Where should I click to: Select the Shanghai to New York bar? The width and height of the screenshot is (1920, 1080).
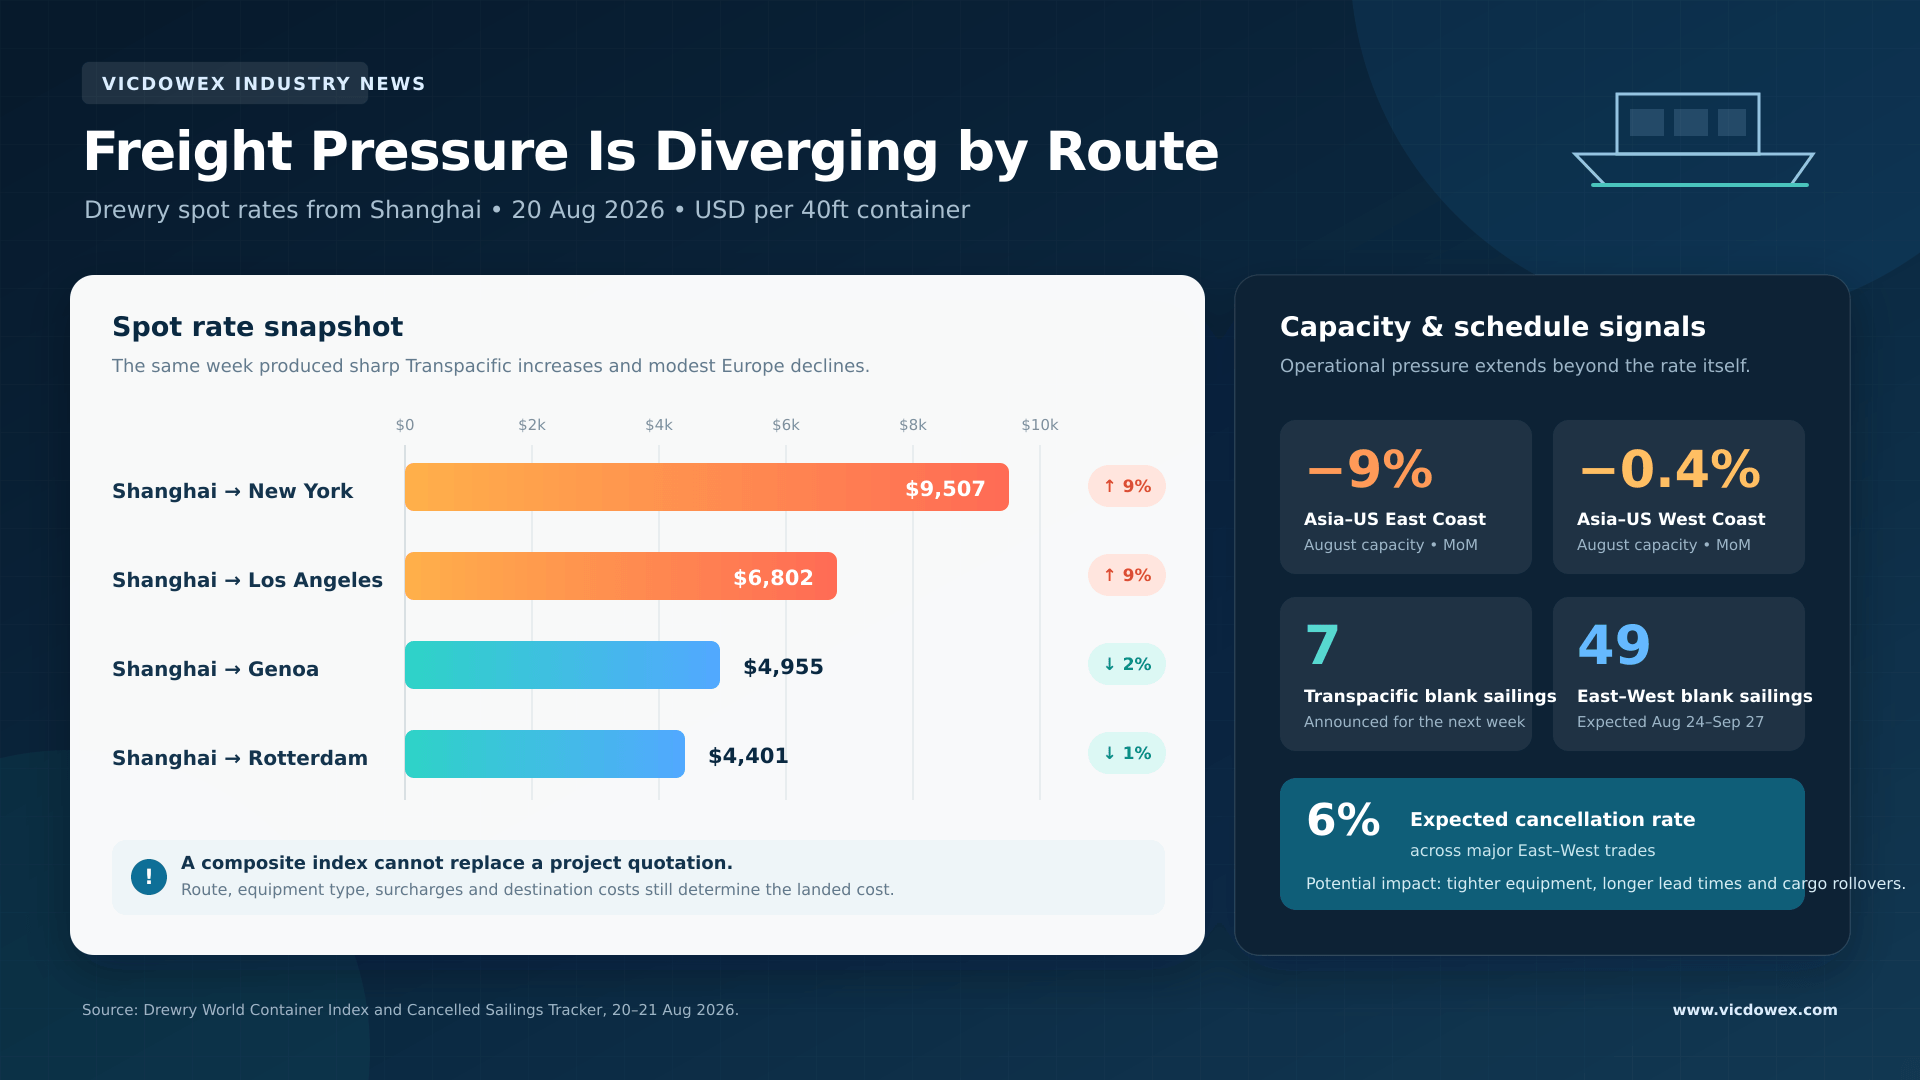pos(707,487)
